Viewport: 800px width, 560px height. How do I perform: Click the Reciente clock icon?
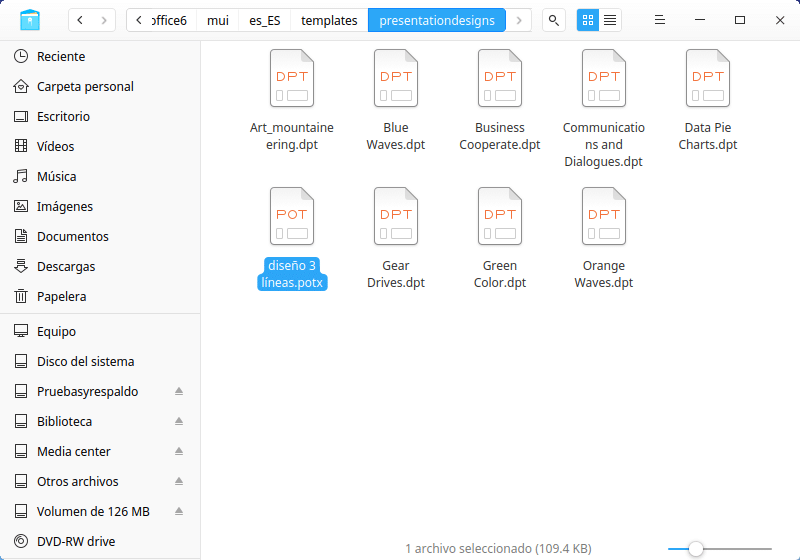(x=21, y=56)
